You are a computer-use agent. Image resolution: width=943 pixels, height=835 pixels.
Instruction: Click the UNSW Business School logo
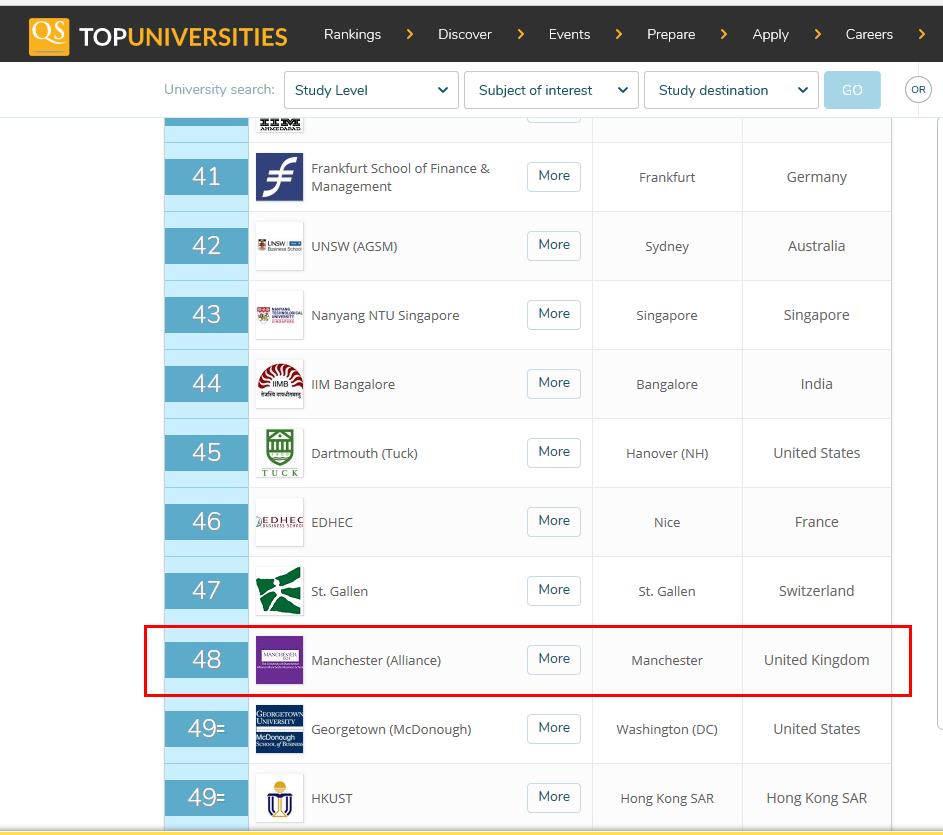(x=280, y=245)
